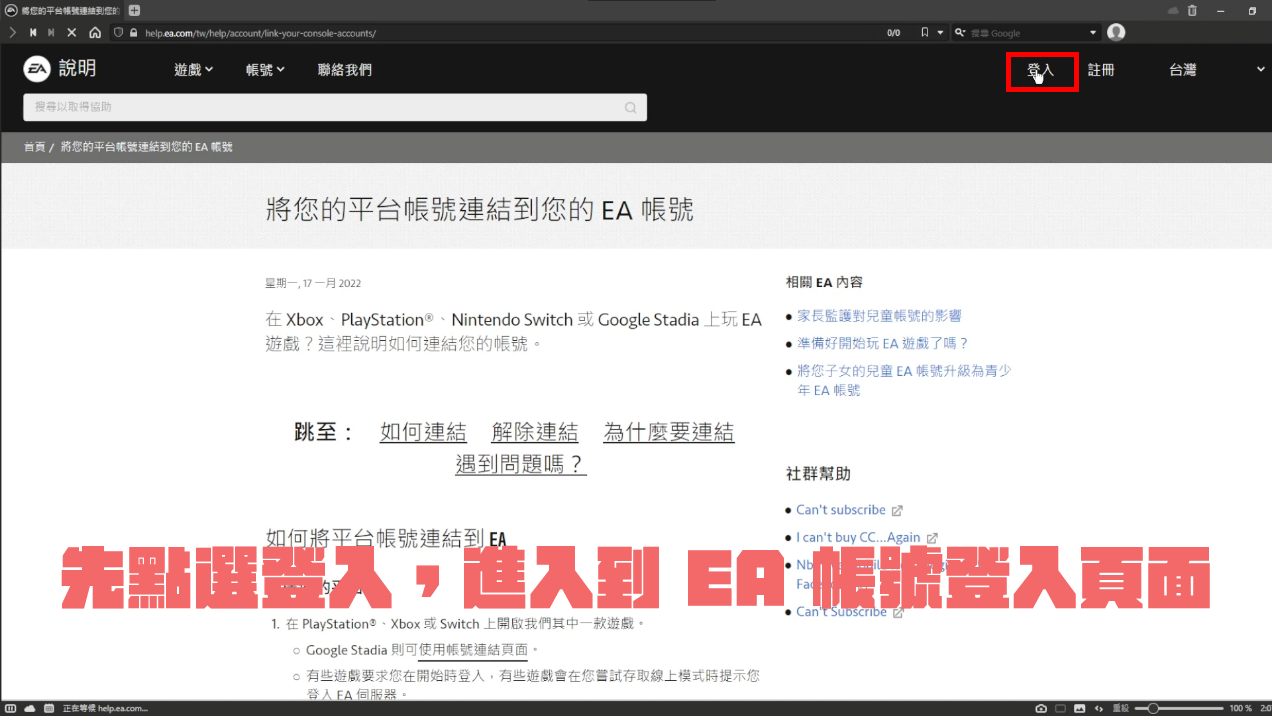Viewport: 1272px width, 716px height.
Task: Jump to the 解除連結 section
Action: [535, 432]
